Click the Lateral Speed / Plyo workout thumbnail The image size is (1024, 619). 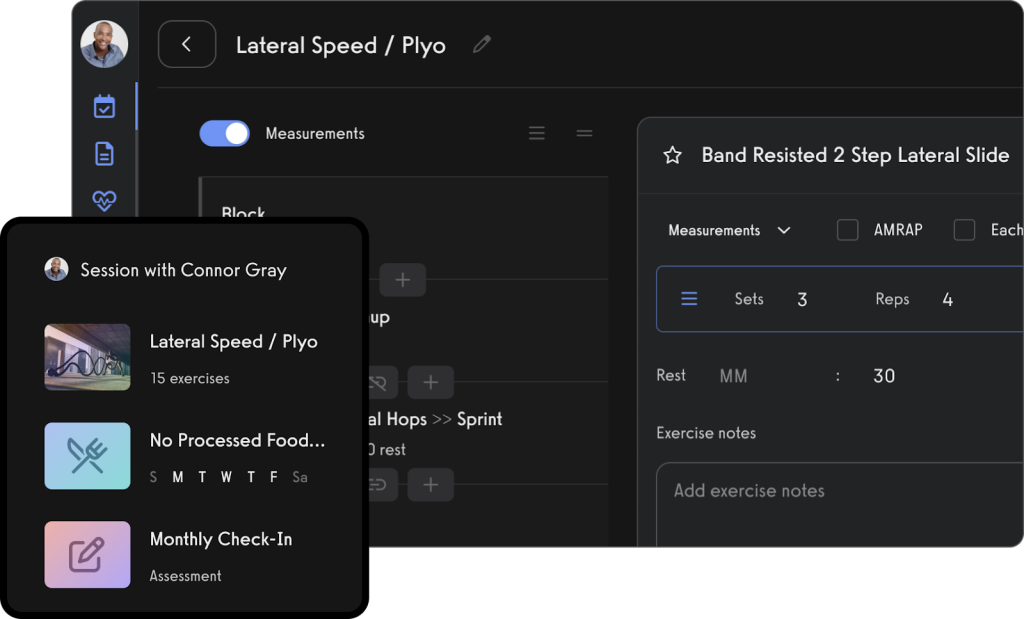[x=88, y=357]
